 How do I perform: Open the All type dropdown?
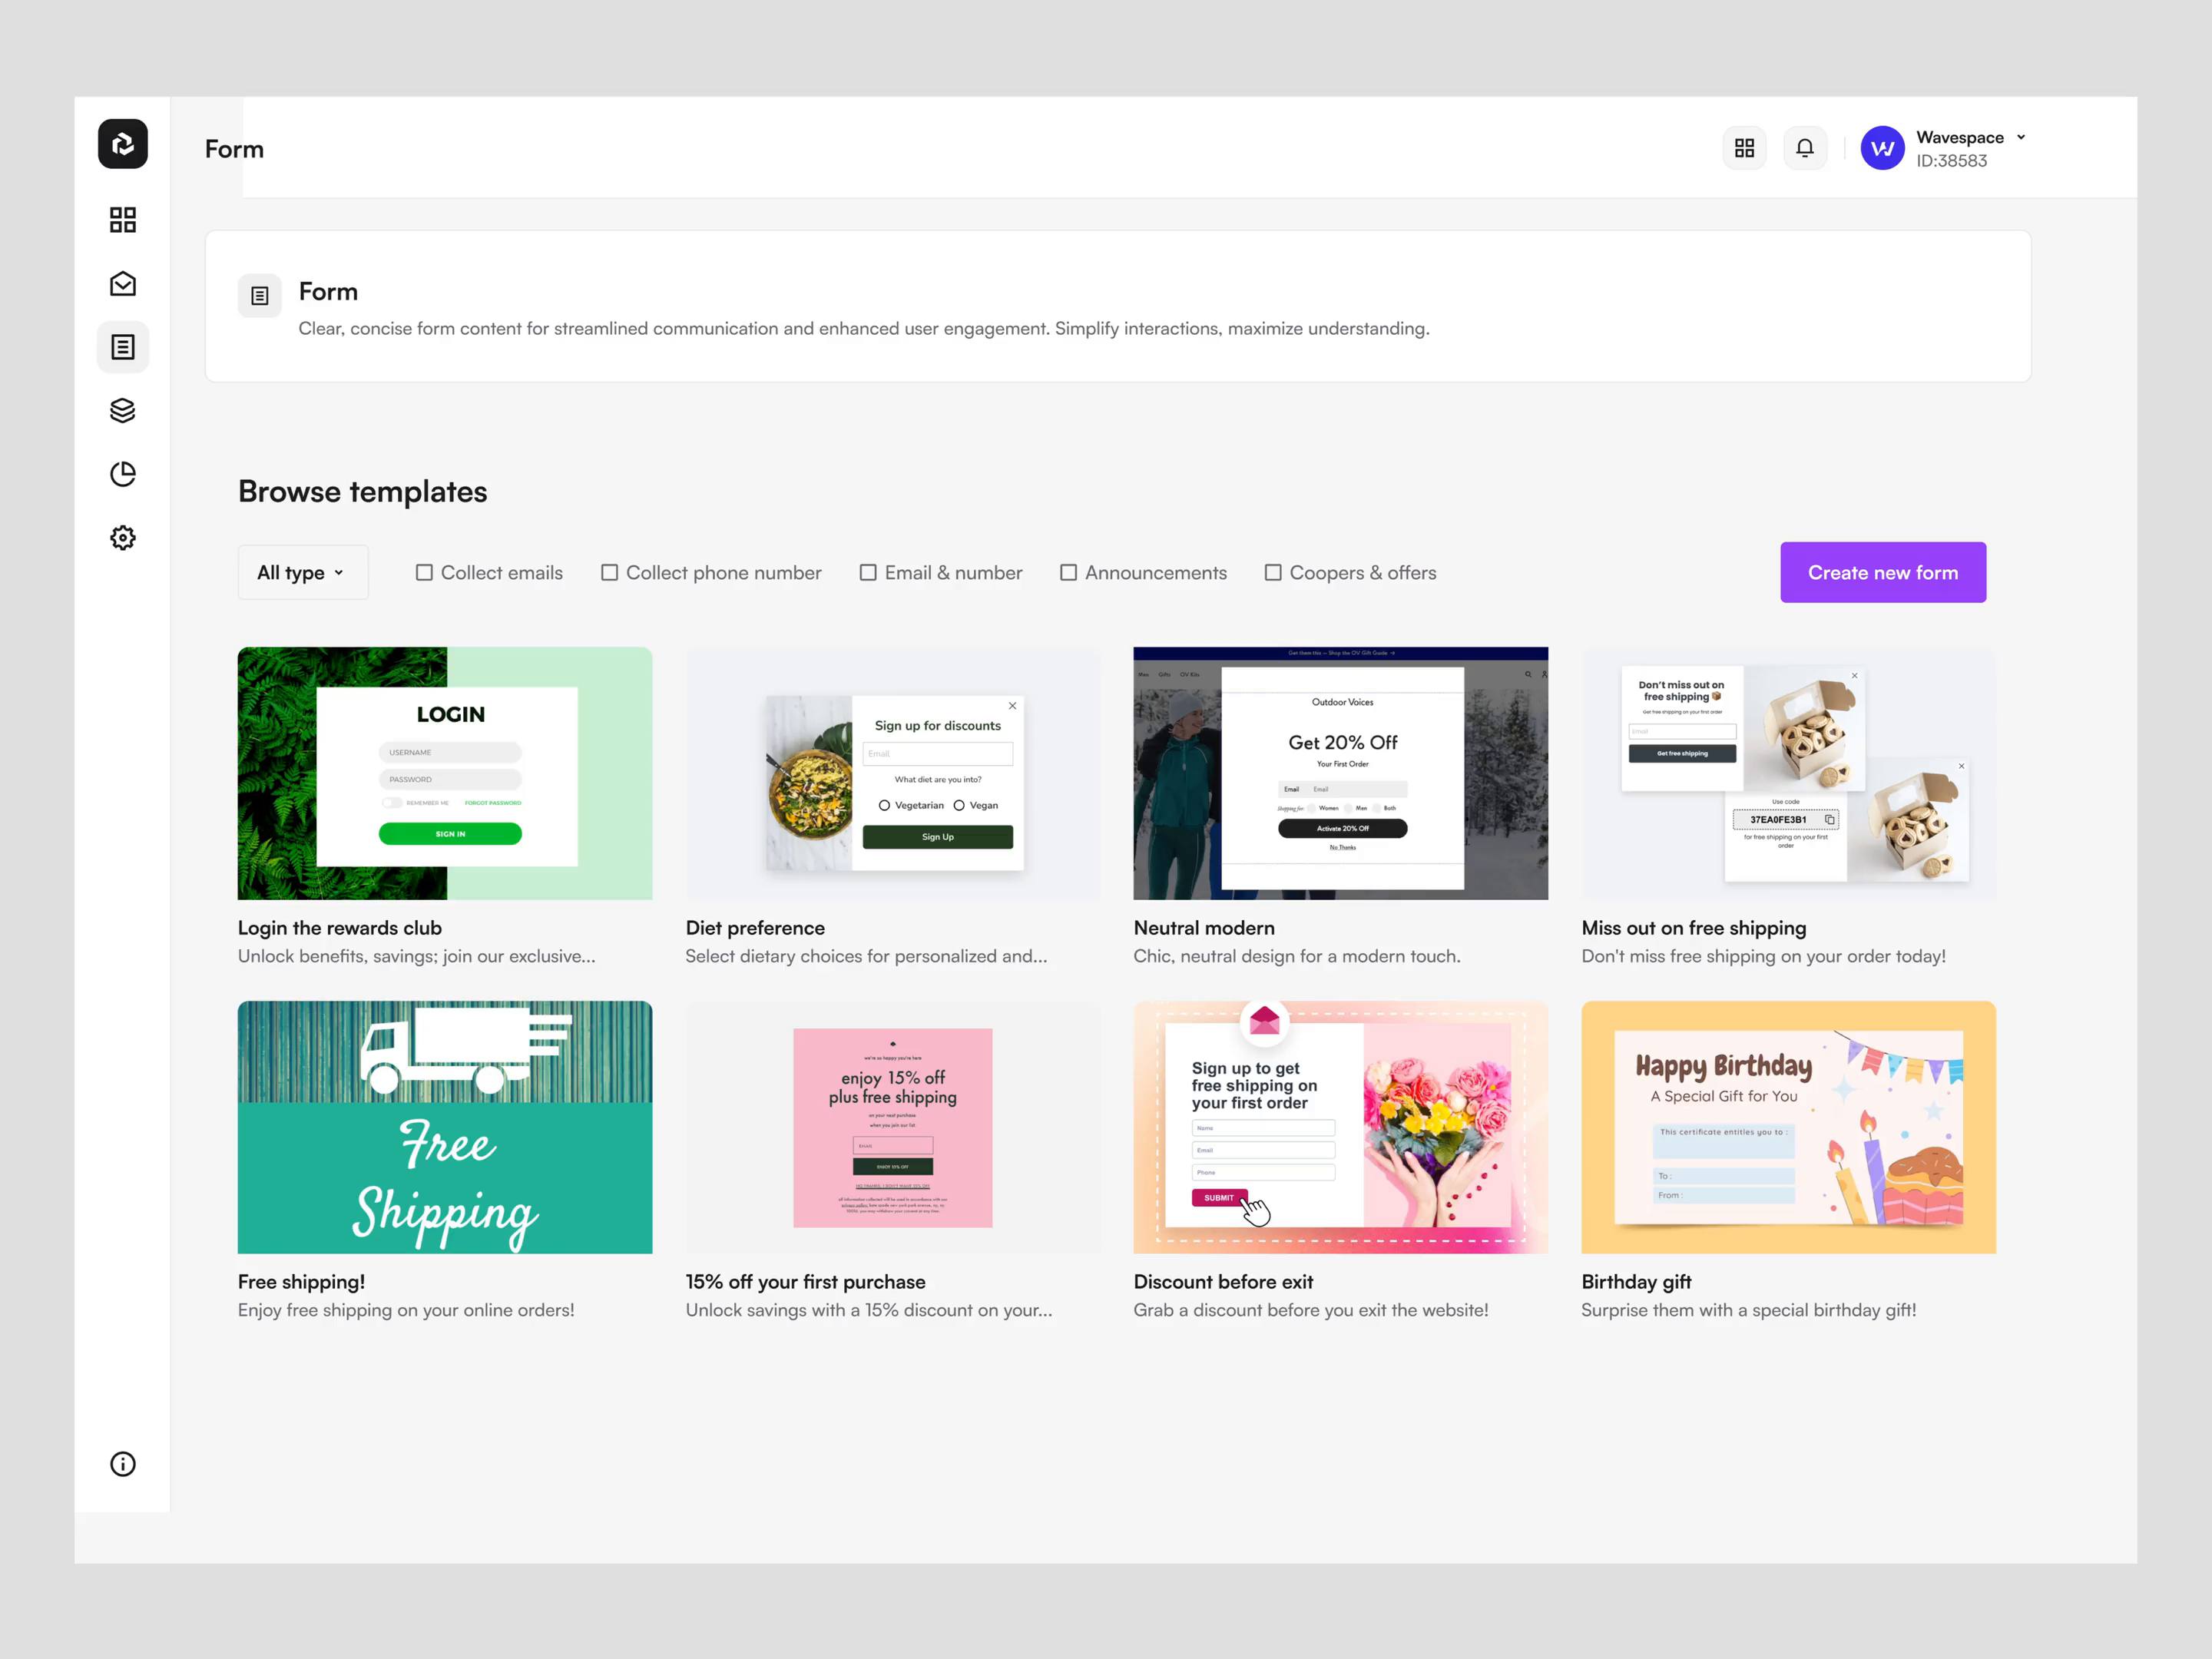pyautogui.click(x=302, y=572)
